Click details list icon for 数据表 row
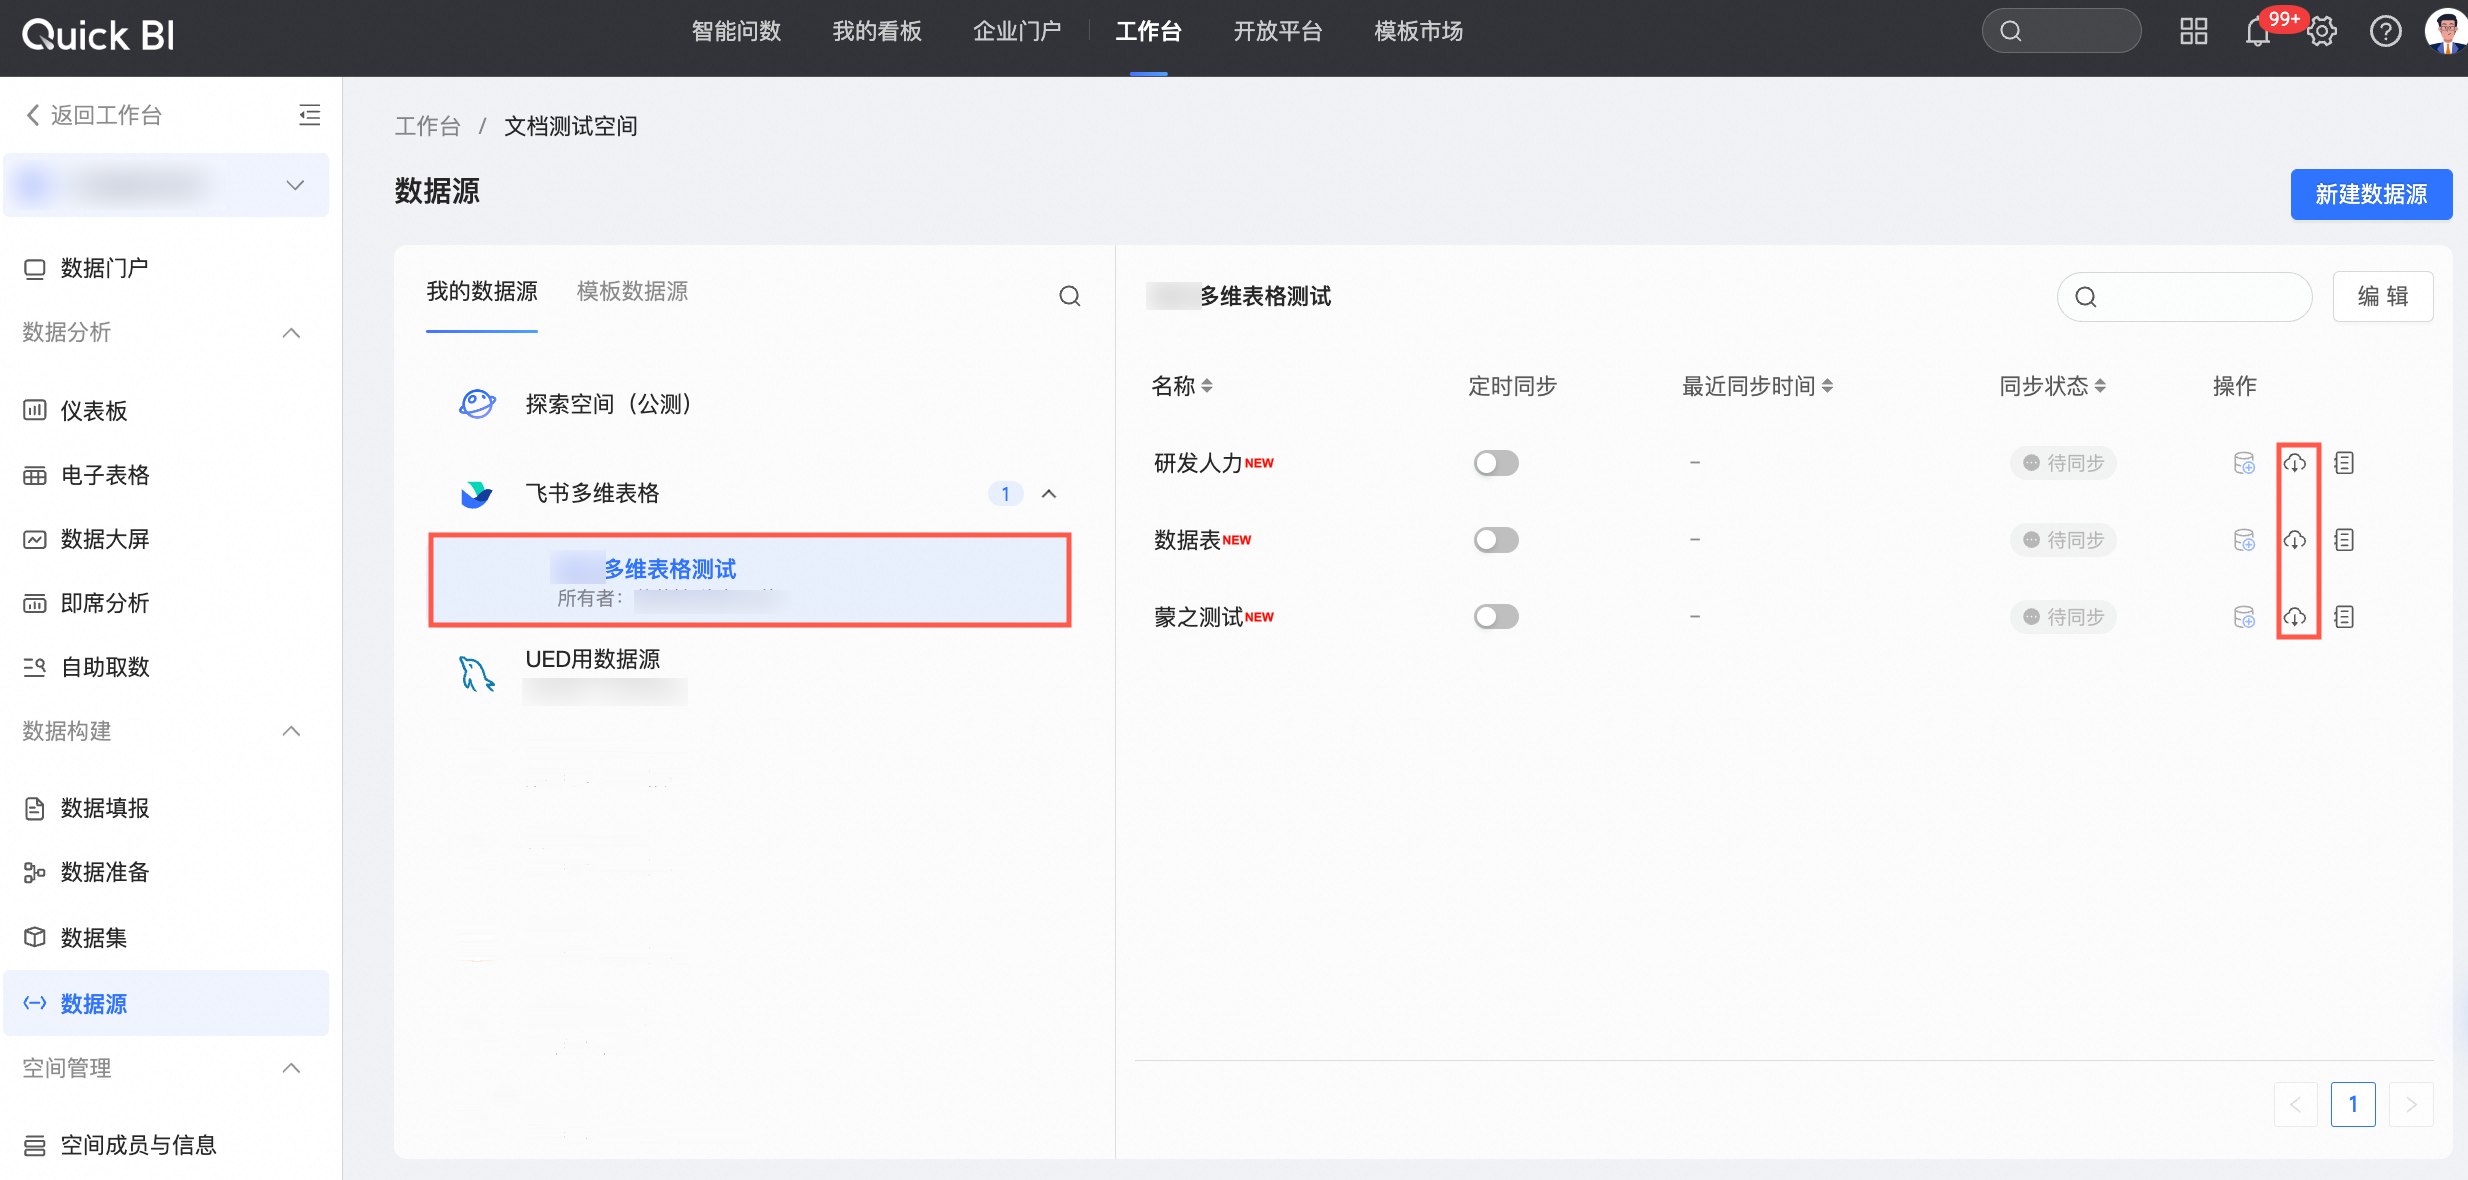The width and height of the screenshot is (2468, 1180). (x=2344, y=540)
